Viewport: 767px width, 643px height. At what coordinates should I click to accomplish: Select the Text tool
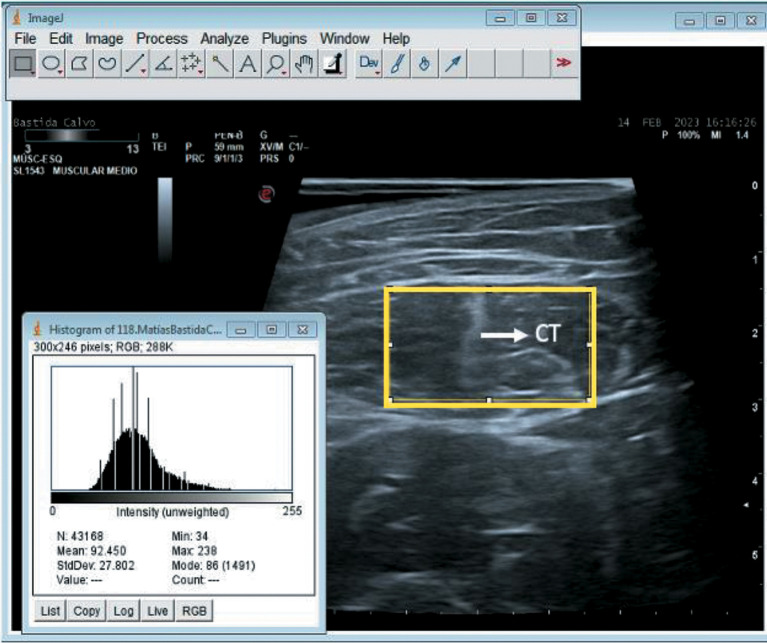pyautogui.click(x=247, y=64)
